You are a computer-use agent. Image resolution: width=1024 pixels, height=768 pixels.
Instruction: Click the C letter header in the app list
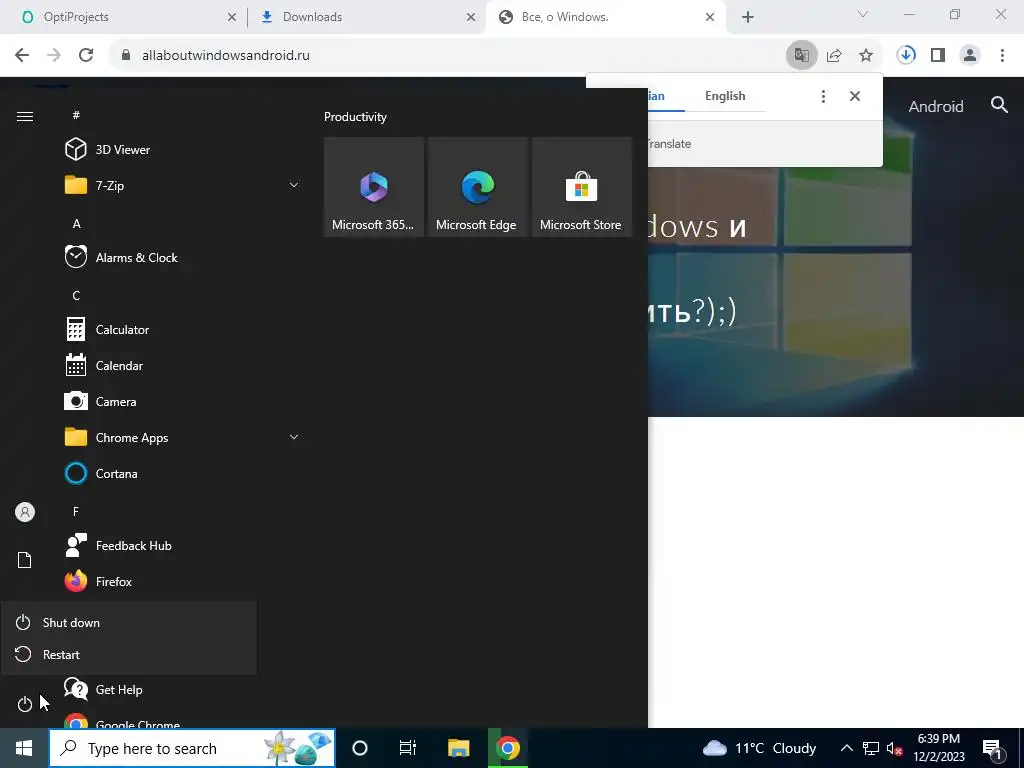pos(76,295)
